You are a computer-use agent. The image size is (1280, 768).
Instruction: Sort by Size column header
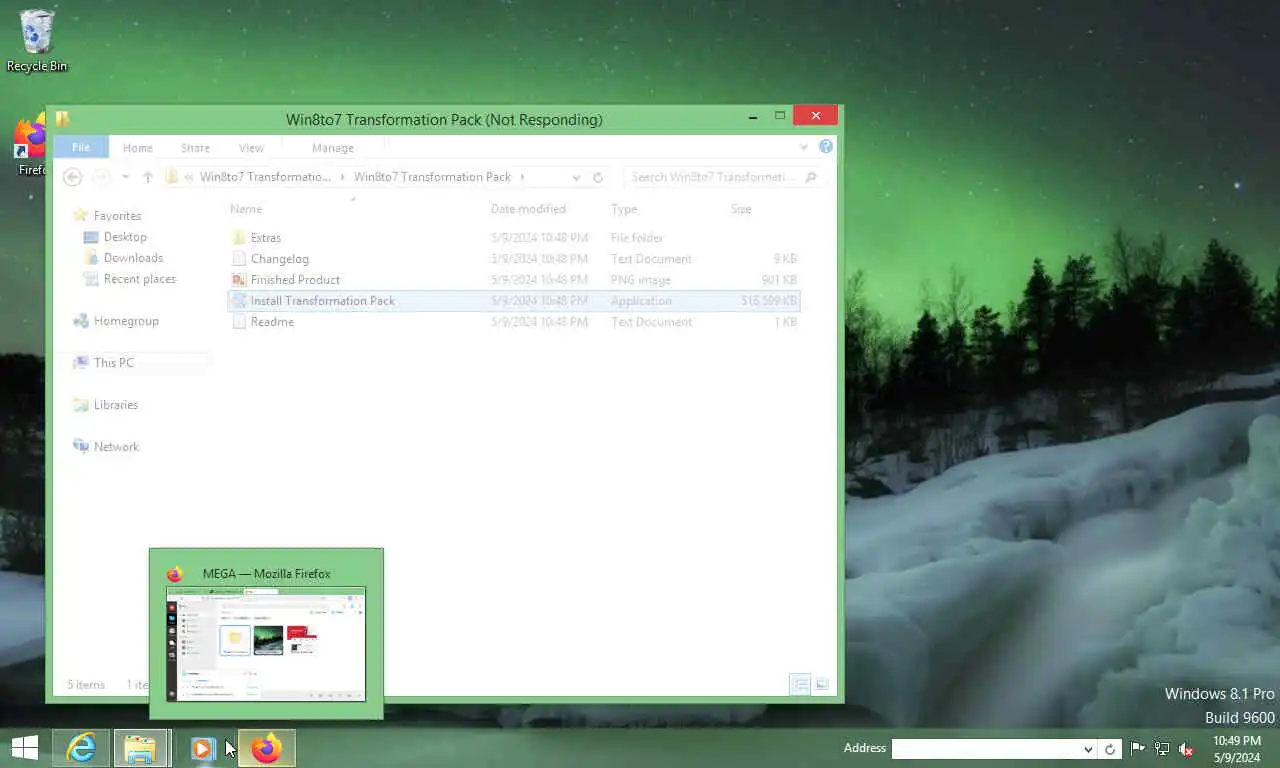741,209
